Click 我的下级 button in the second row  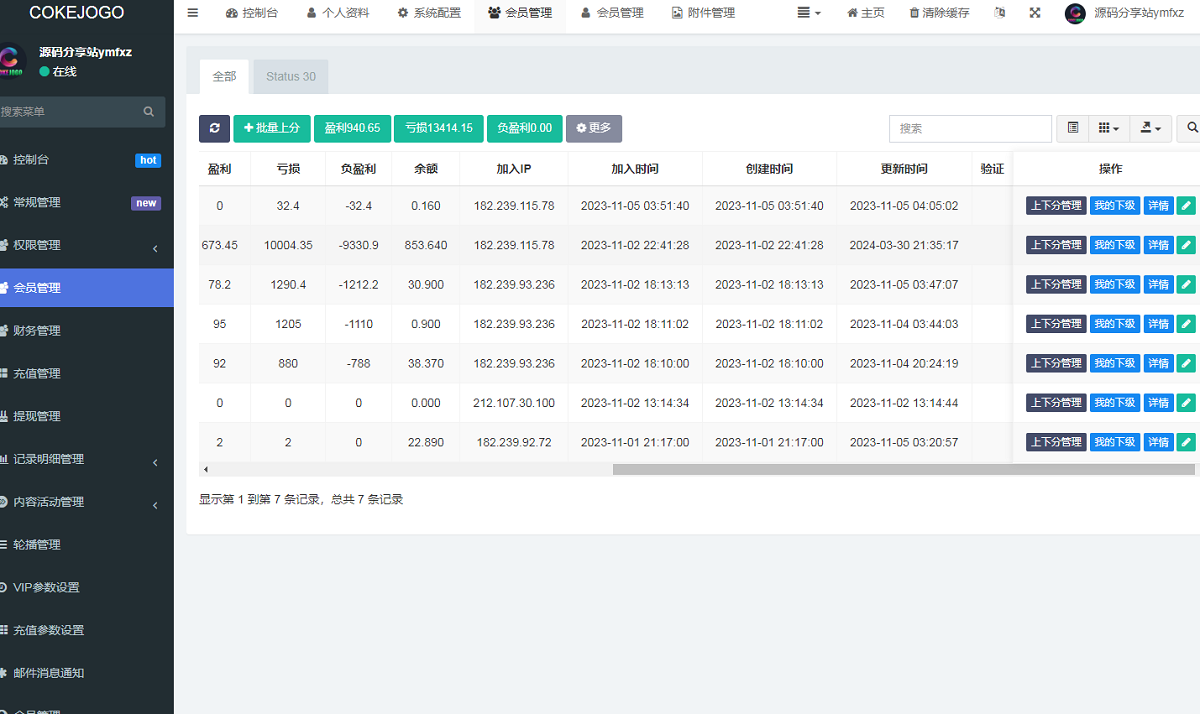[x=1114, y=245]
